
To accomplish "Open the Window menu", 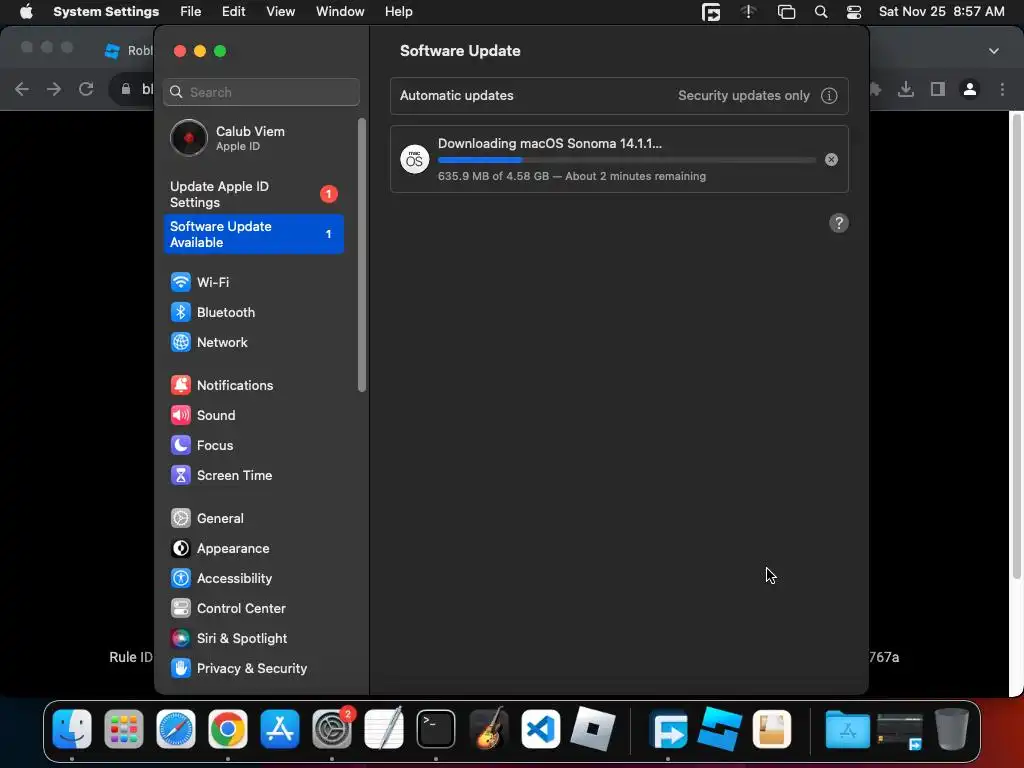I will click(x=340, y=12).
